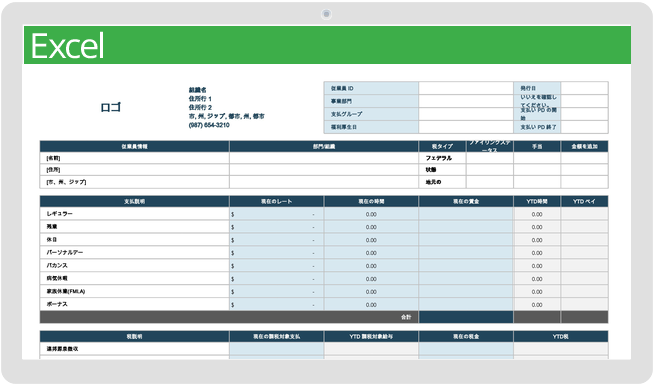Click the YTD時間 column header
Screen dimensions: 654x385
tap(537, 201)
